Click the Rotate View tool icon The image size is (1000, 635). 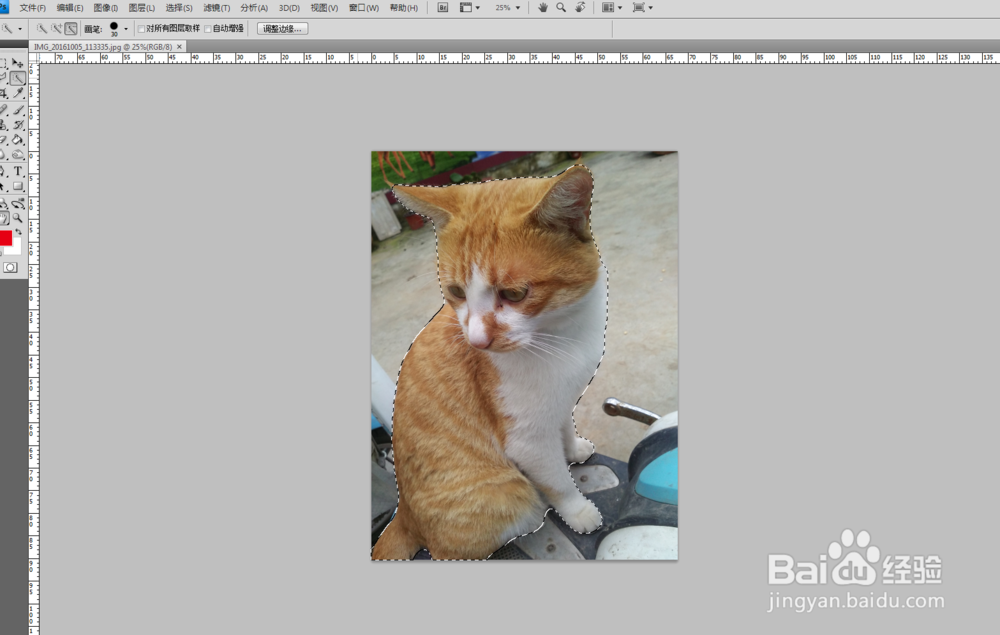tap(580, 8)
